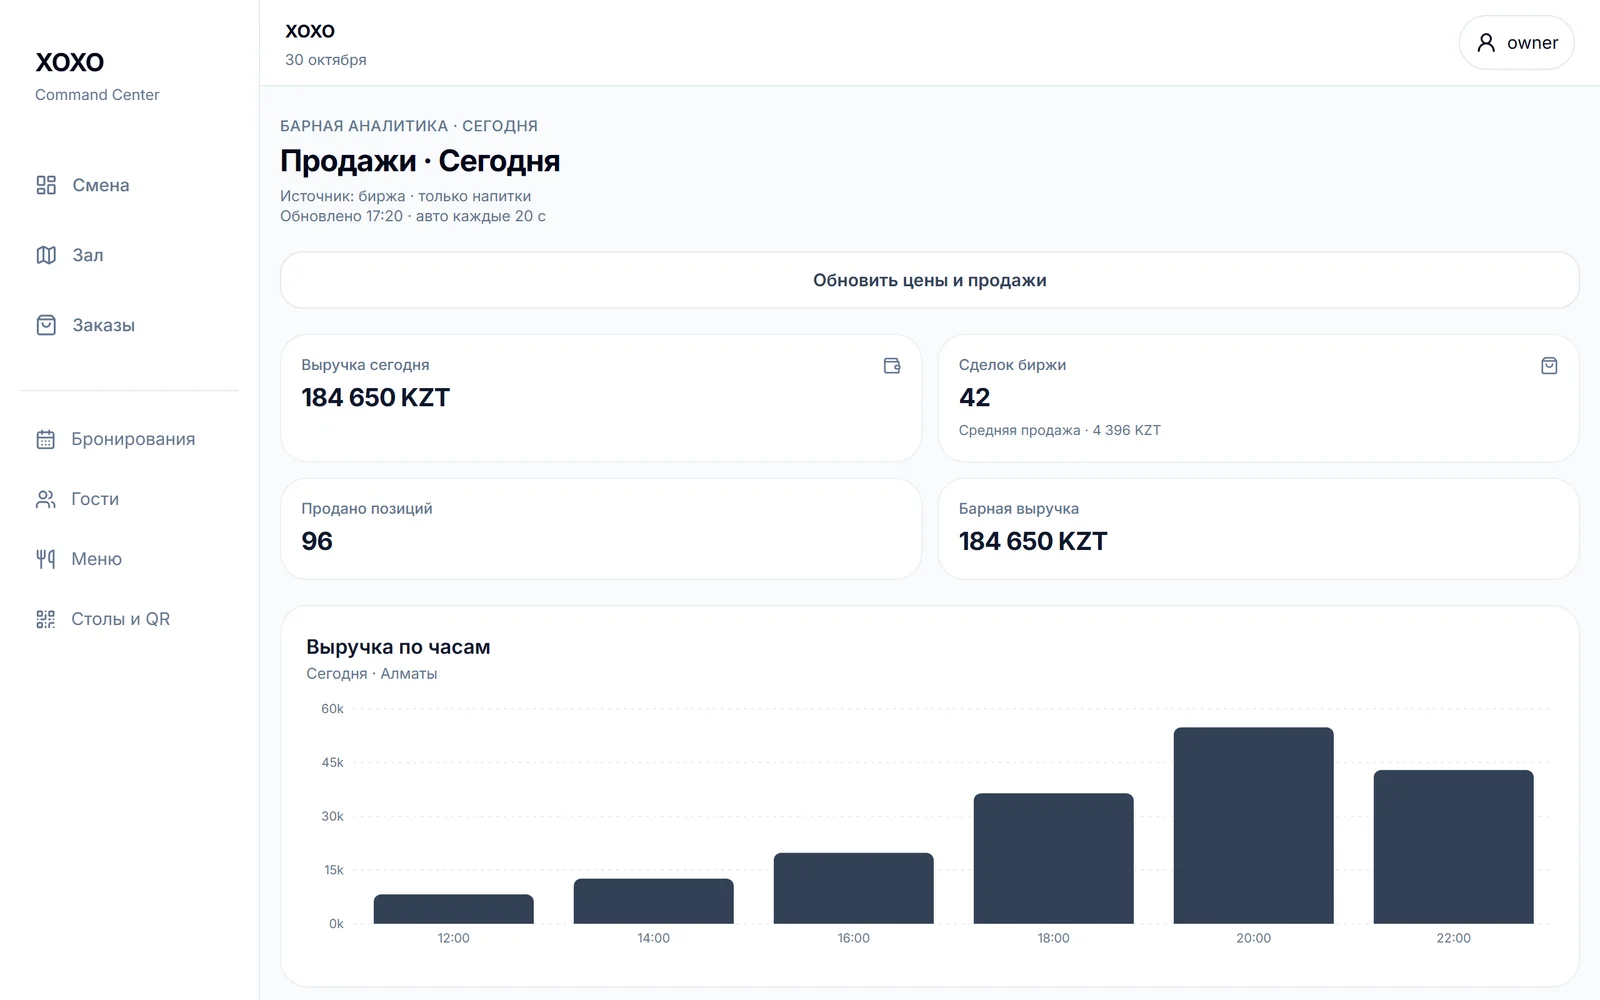This screenshot has height=1000, width=1600.
Task: Click the Продано позиций value 96
Action: 317,541
